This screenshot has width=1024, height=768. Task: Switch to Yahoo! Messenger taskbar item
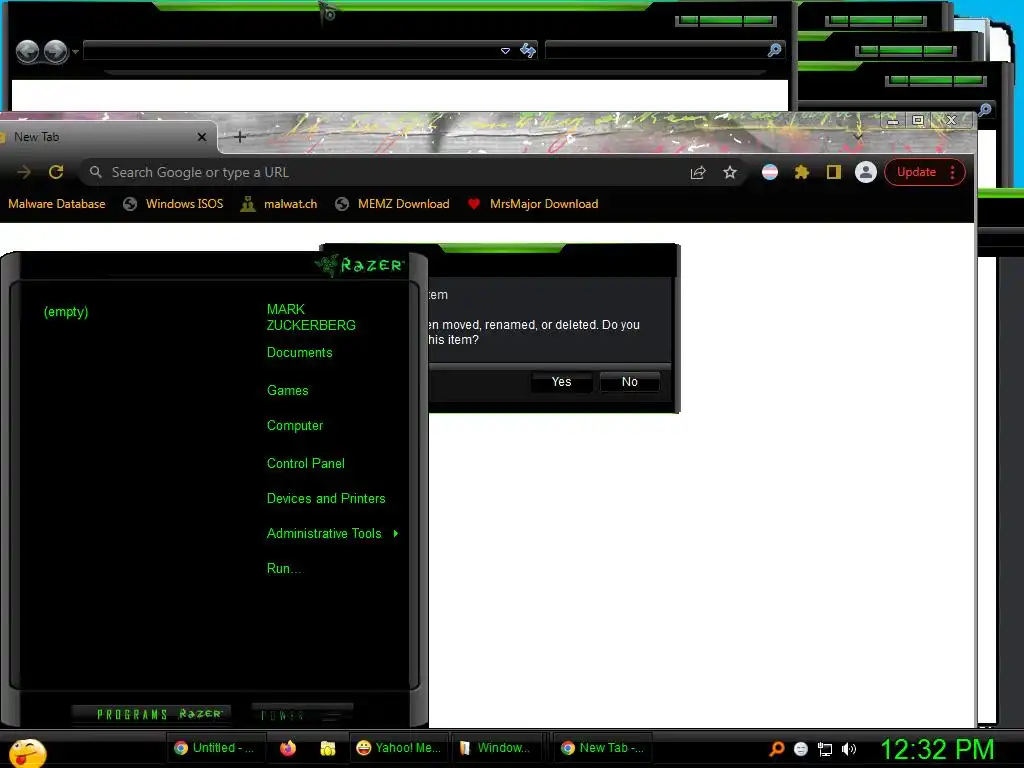click(398, 748)
